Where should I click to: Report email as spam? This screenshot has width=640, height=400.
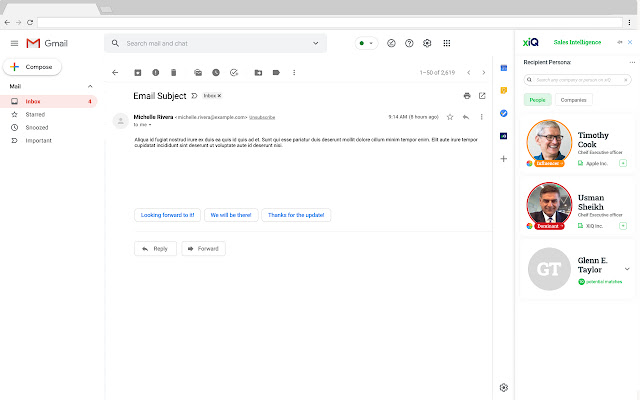tap(156, 73)
